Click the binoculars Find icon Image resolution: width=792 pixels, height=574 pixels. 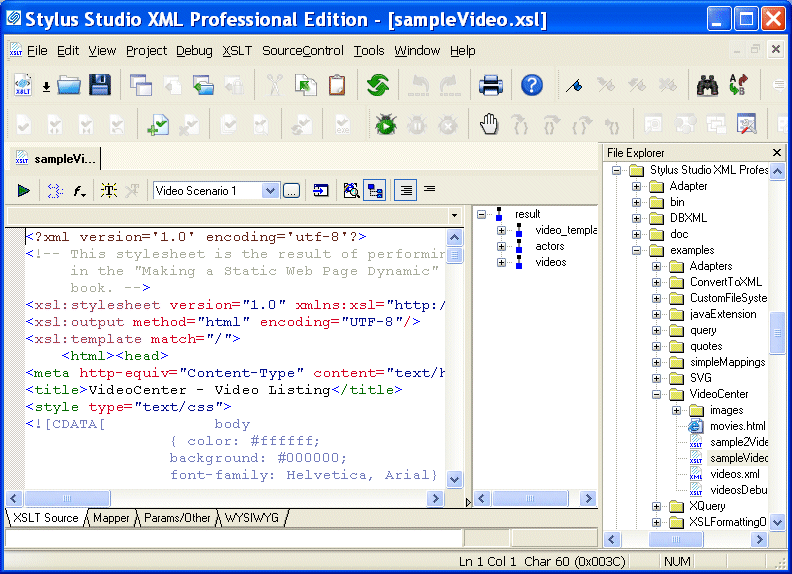tap(708, 85)
